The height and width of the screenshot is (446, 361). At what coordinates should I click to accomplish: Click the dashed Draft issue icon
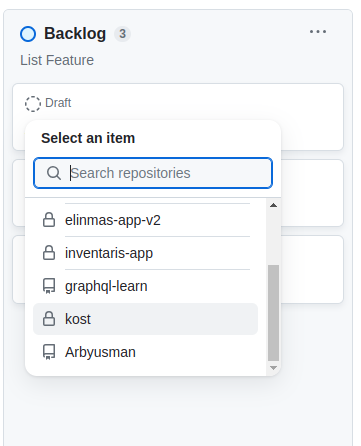(33, 104)
